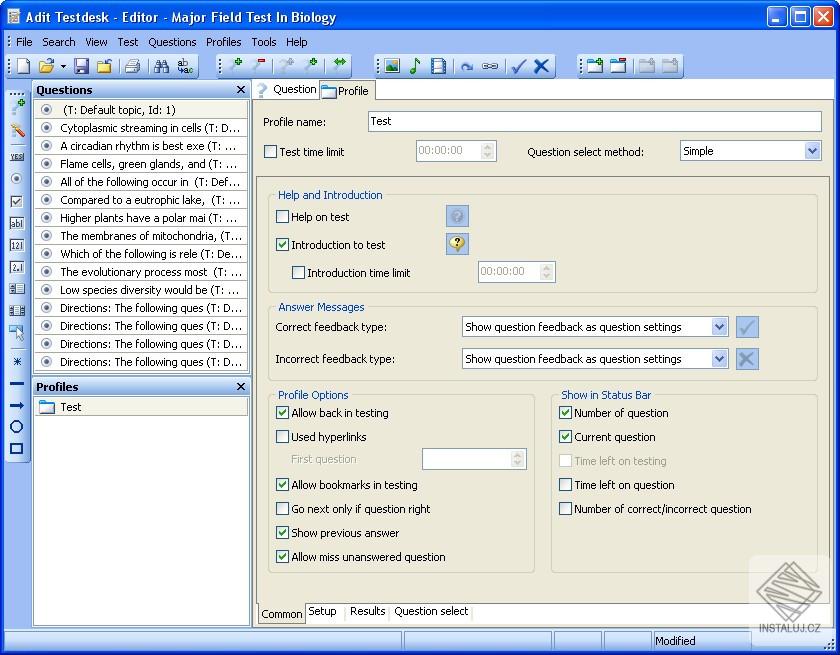Disable Introduction to test
The height and width of the screenshot is (655, 840).
pyautogui.click(x=283, y=244)
